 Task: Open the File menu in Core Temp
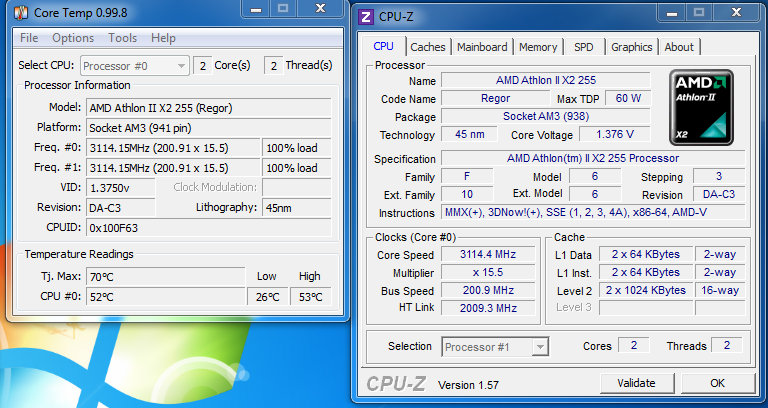pyautogui.click(x=29, y=38)
